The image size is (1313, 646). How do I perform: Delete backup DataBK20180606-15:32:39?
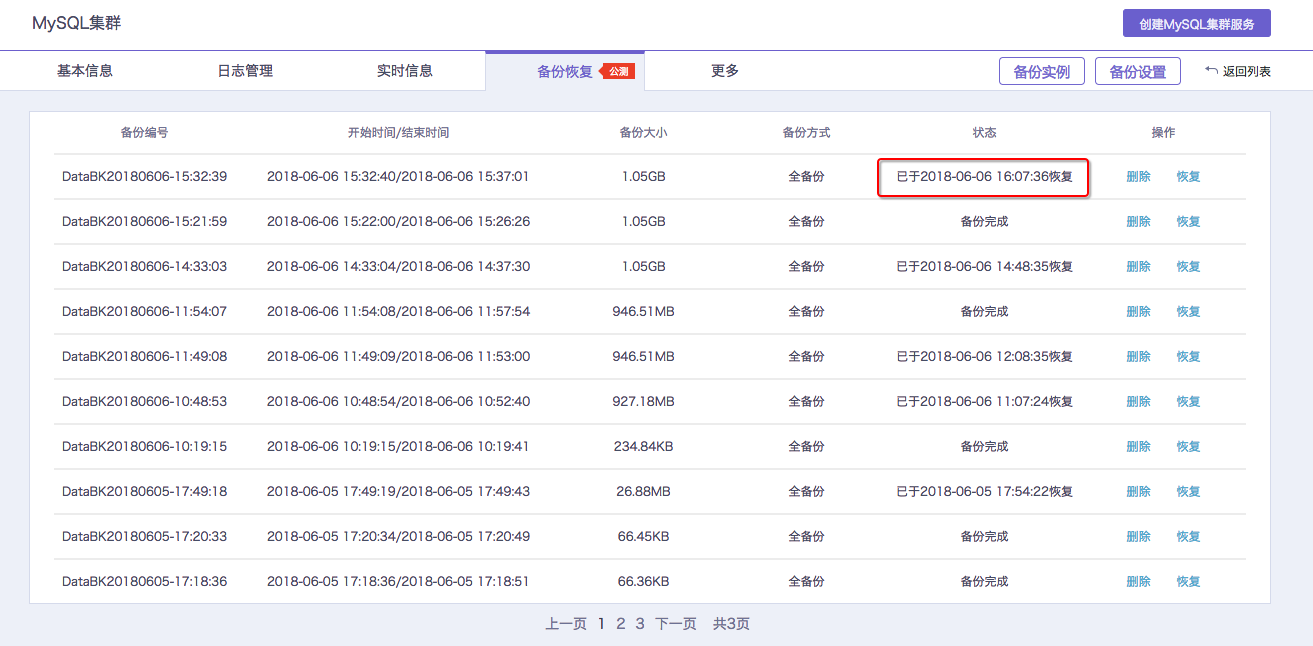[1138, 177]
